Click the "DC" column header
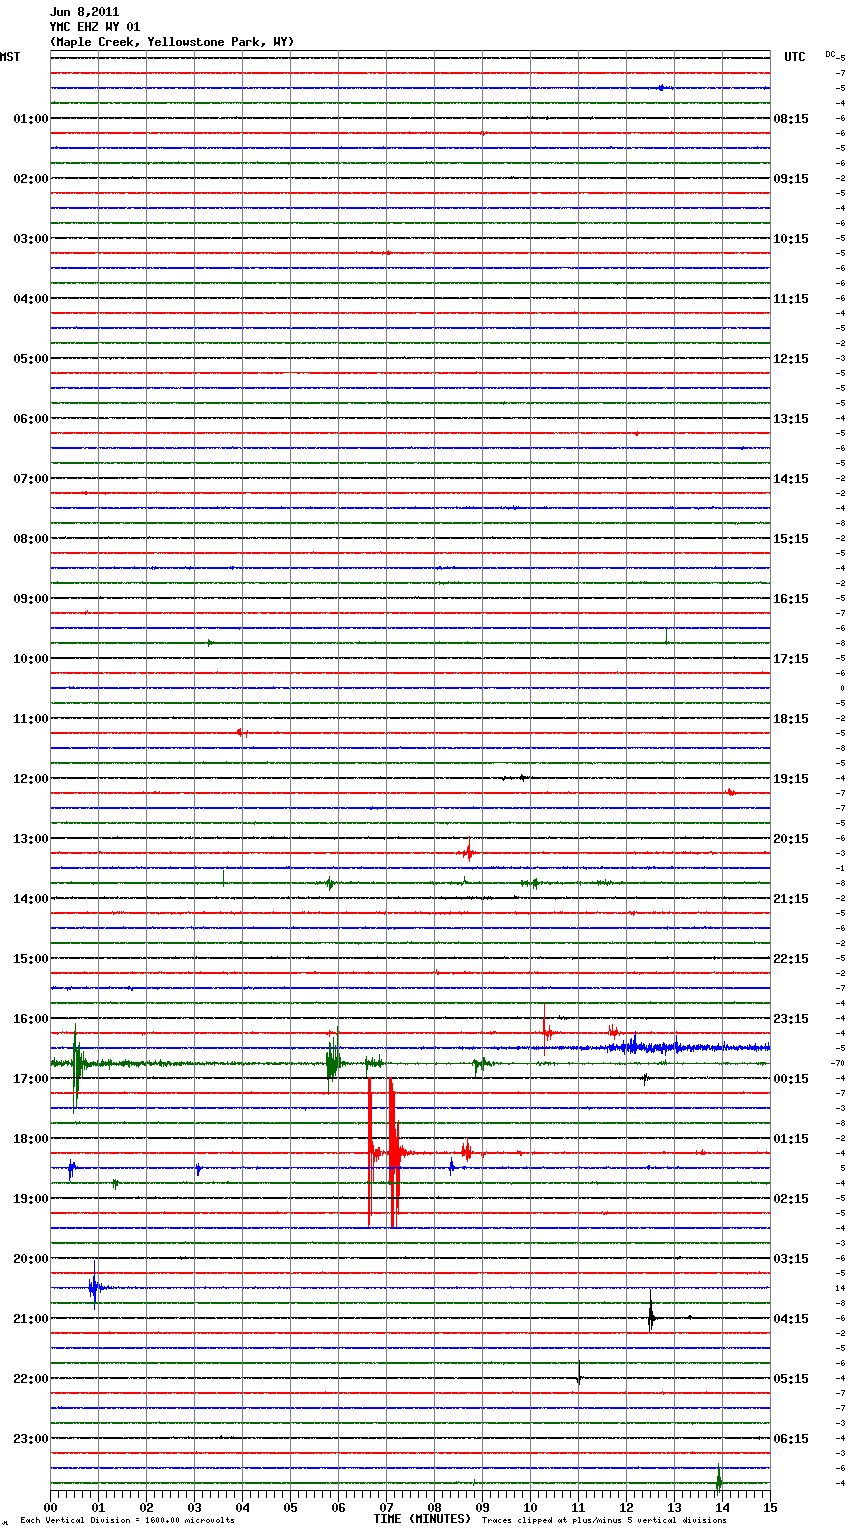Viewport: 850px width, 1534px height. (x=830, y=54)
